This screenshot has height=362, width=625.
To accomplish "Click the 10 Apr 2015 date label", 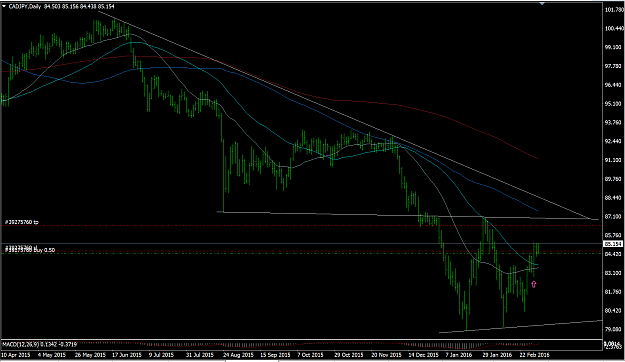I will tap(16, 355).
